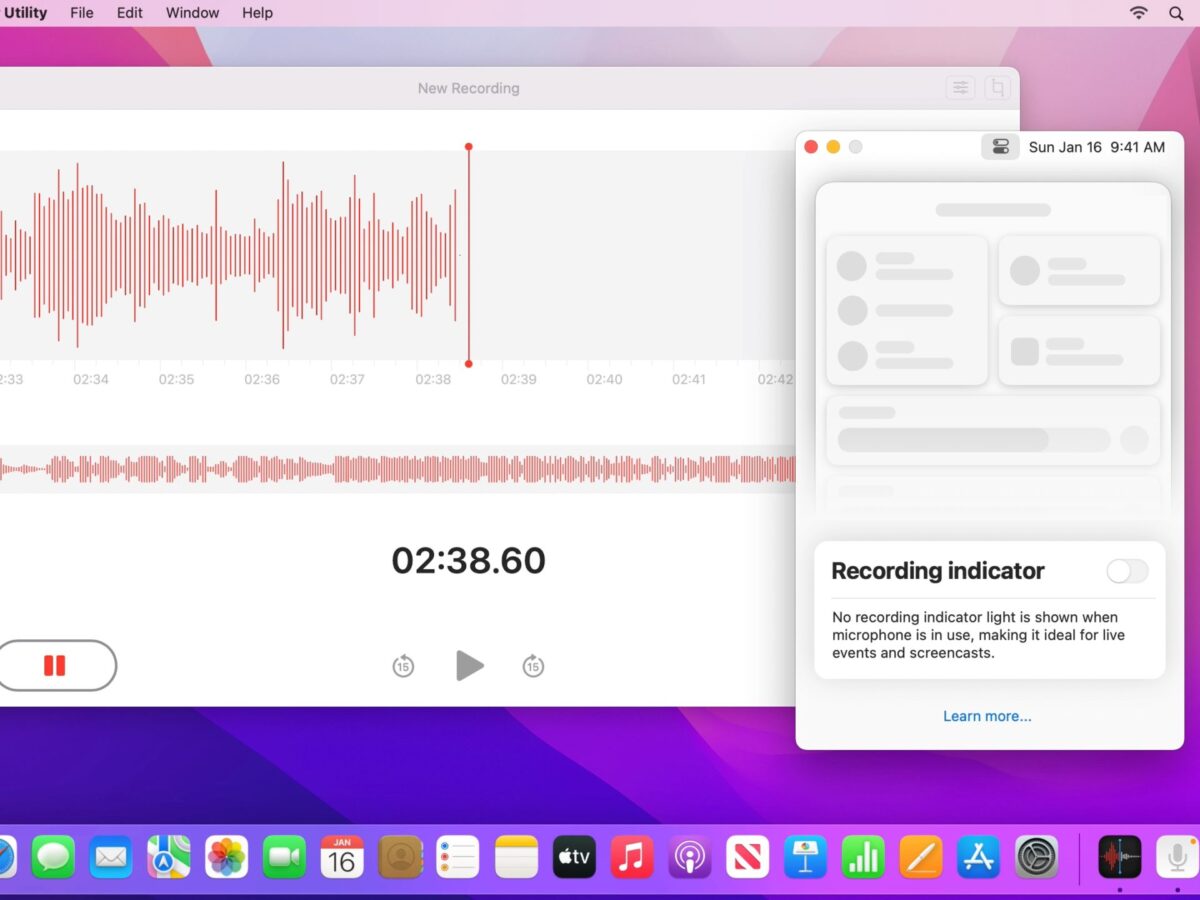
Task: Toggle the Recording indicator switch
Action: point(1127,571)
